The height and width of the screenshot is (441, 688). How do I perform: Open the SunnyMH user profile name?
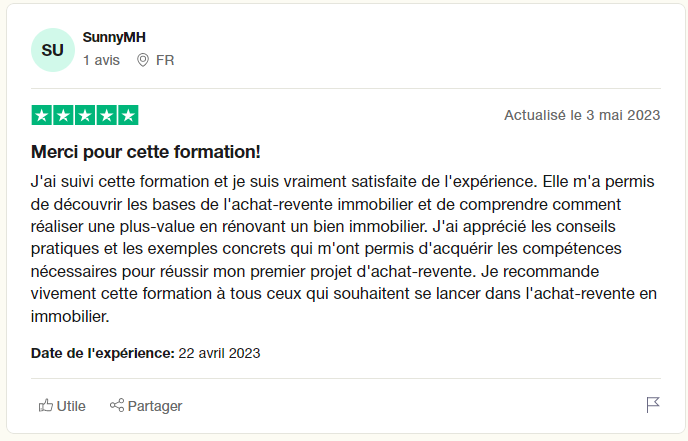pyautogui.click(x=115, y=38)
